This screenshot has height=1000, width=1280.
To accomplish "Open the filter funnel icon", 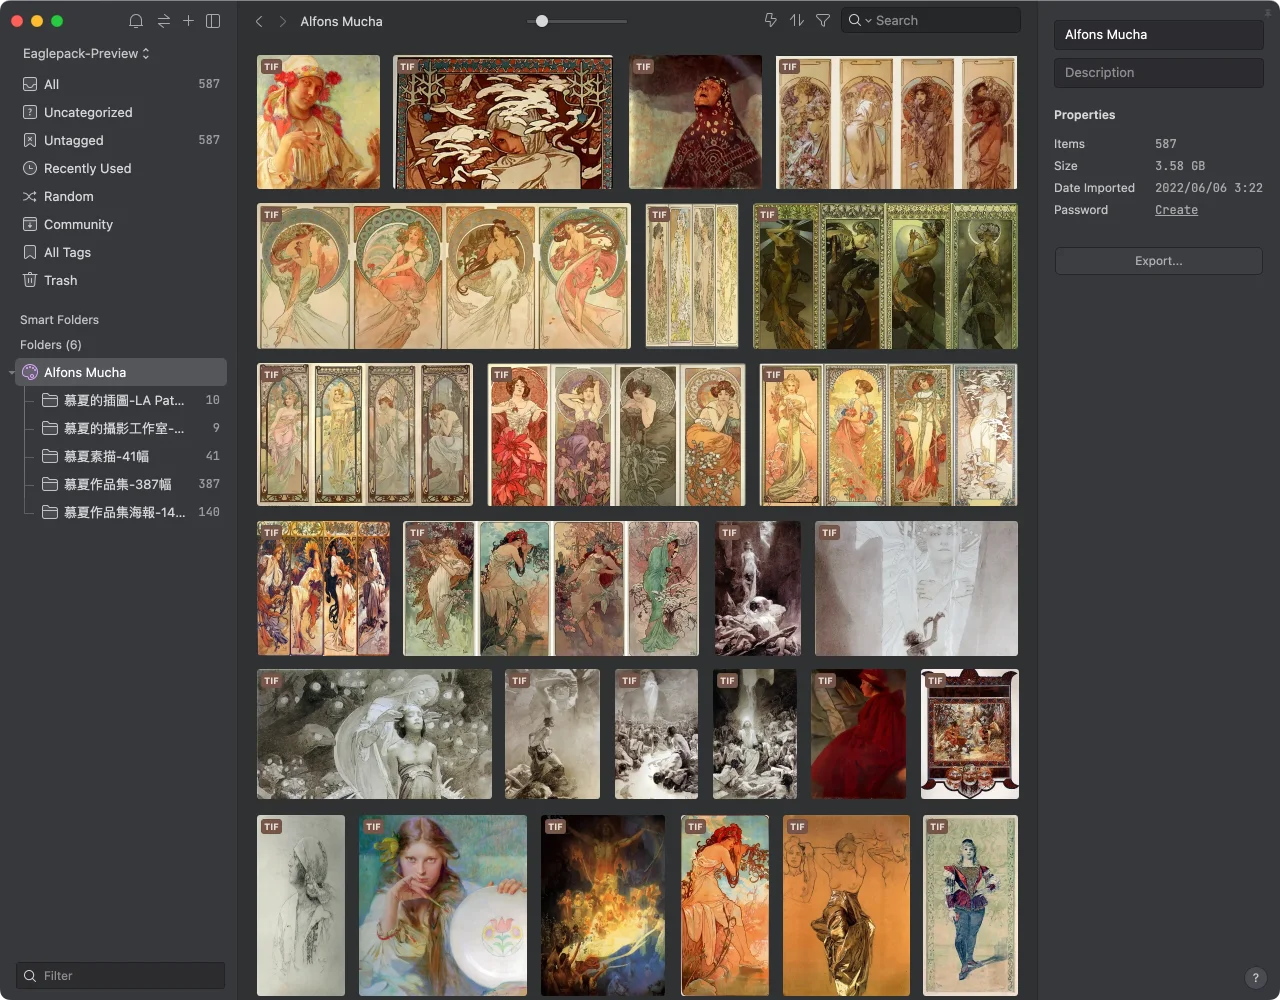I will tap(823, 20).
